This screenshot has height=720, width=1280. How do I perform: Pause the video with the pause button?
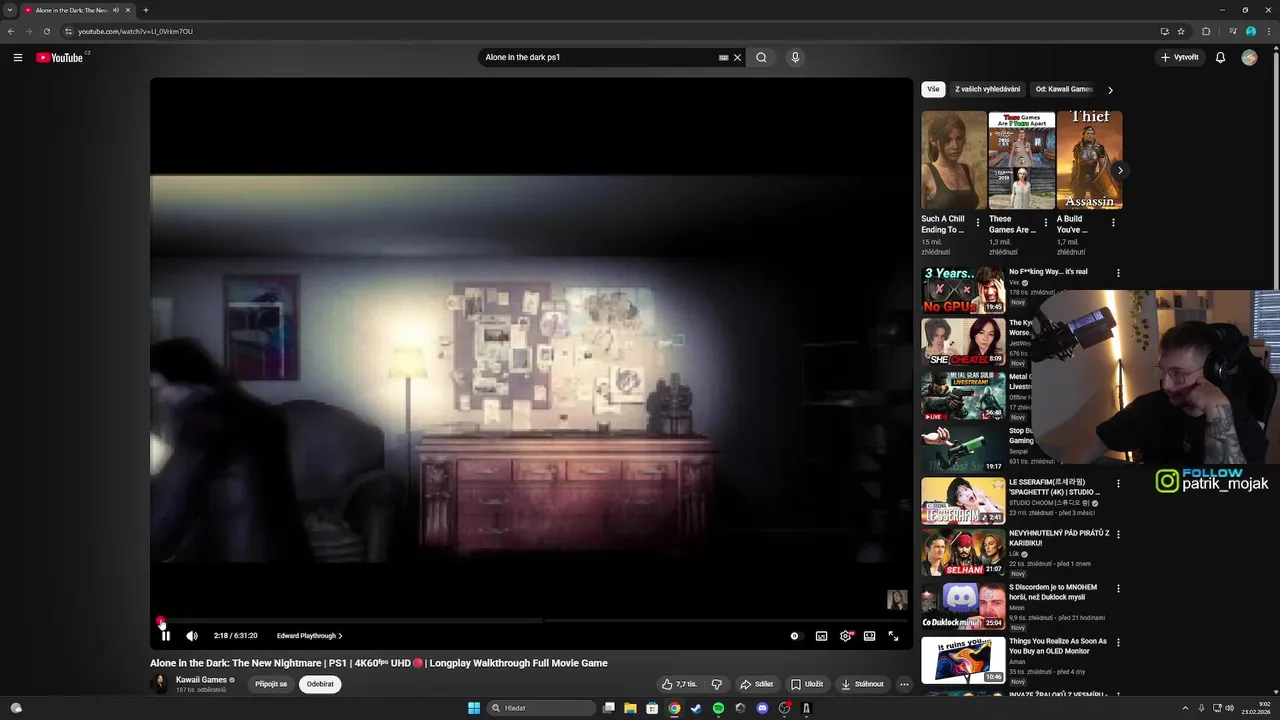166,636
